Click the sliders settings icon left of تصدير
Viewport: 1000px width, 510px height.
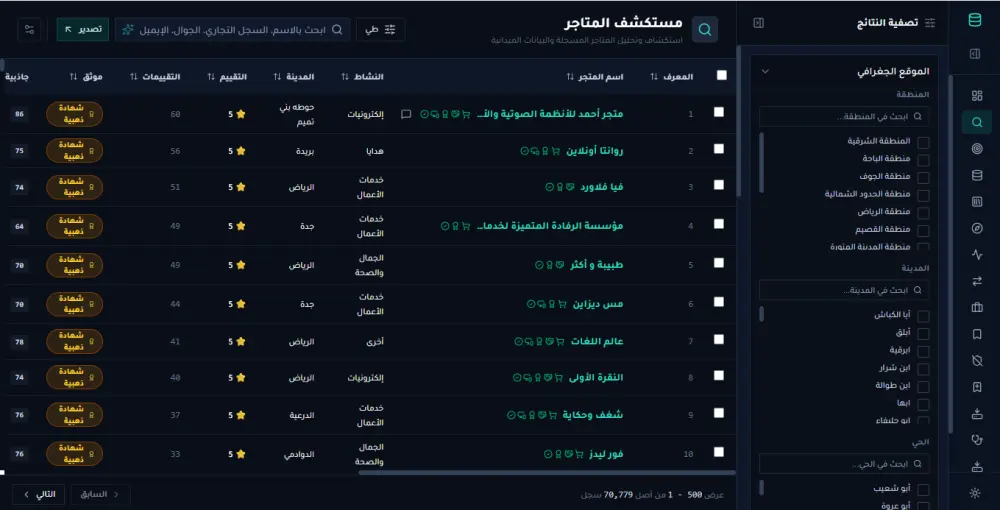tap(29, 29)
